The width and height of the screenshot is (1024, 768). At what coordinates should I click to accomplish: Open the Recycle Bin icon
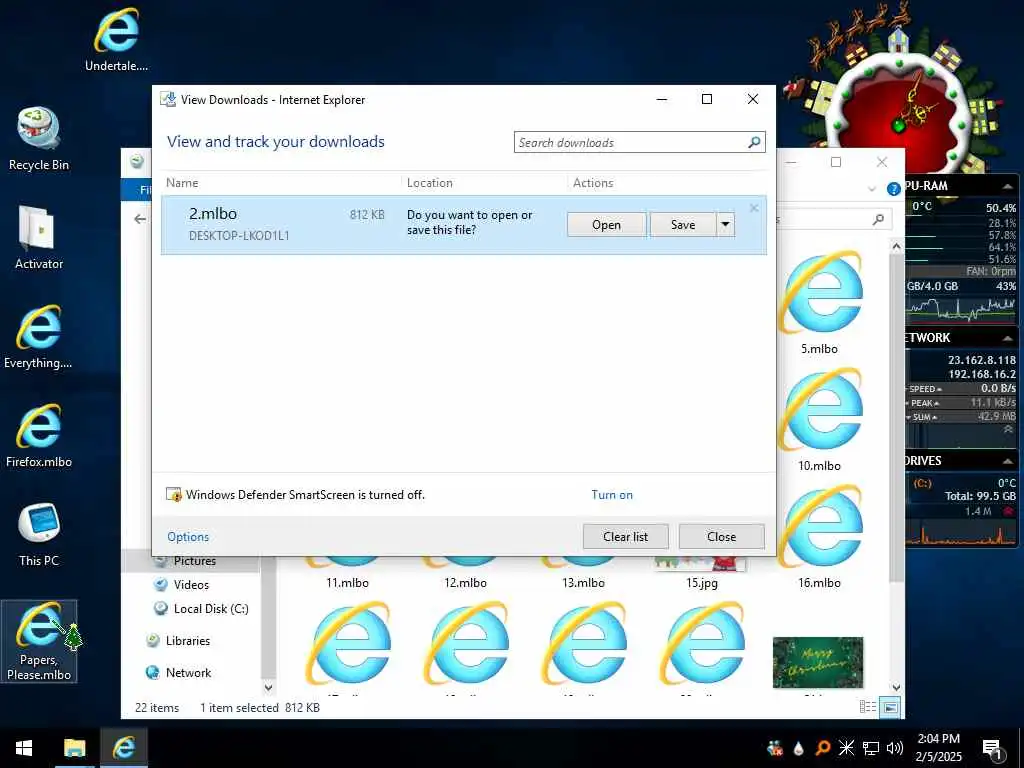point(39,138)
